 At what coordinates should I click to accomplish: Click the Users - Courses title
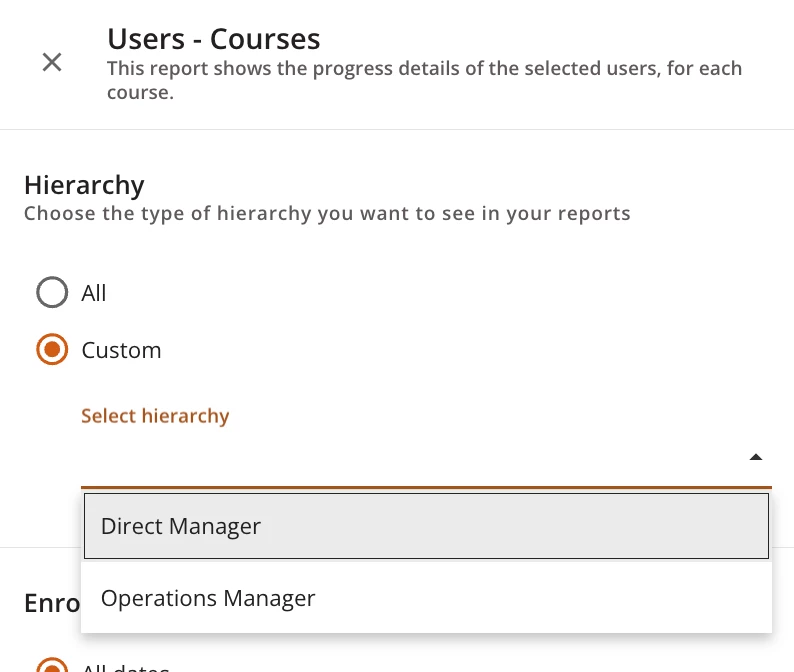click(214, 39)
